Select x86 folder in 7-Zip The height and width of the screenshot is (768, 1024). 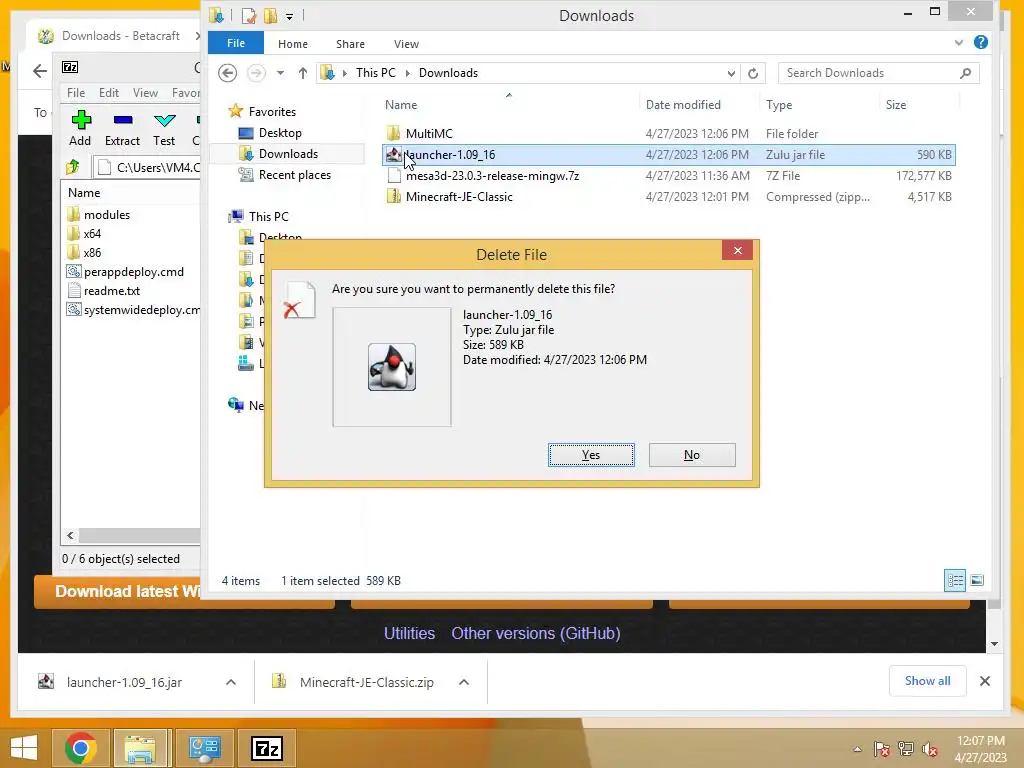[x=84, y=253]
